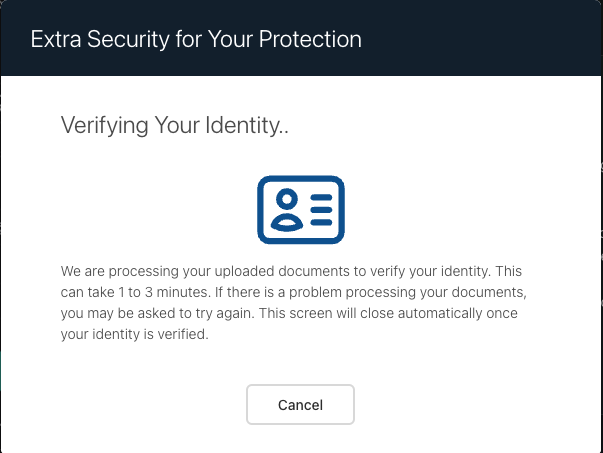This screenshot has width=603, height=453.
Task: Click the 'your identity is verified.' last line
Action: coord(135,335)
